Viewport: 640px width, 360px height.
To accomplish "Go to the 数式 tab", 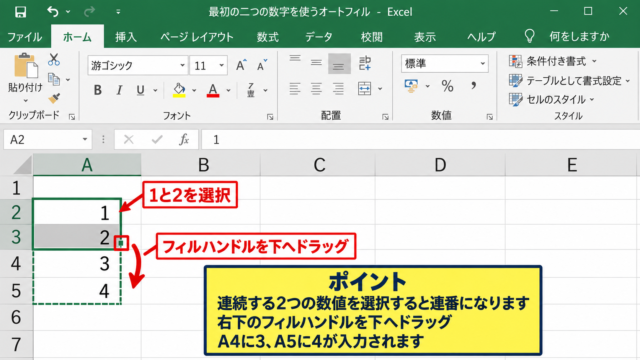I will (268, 37).
